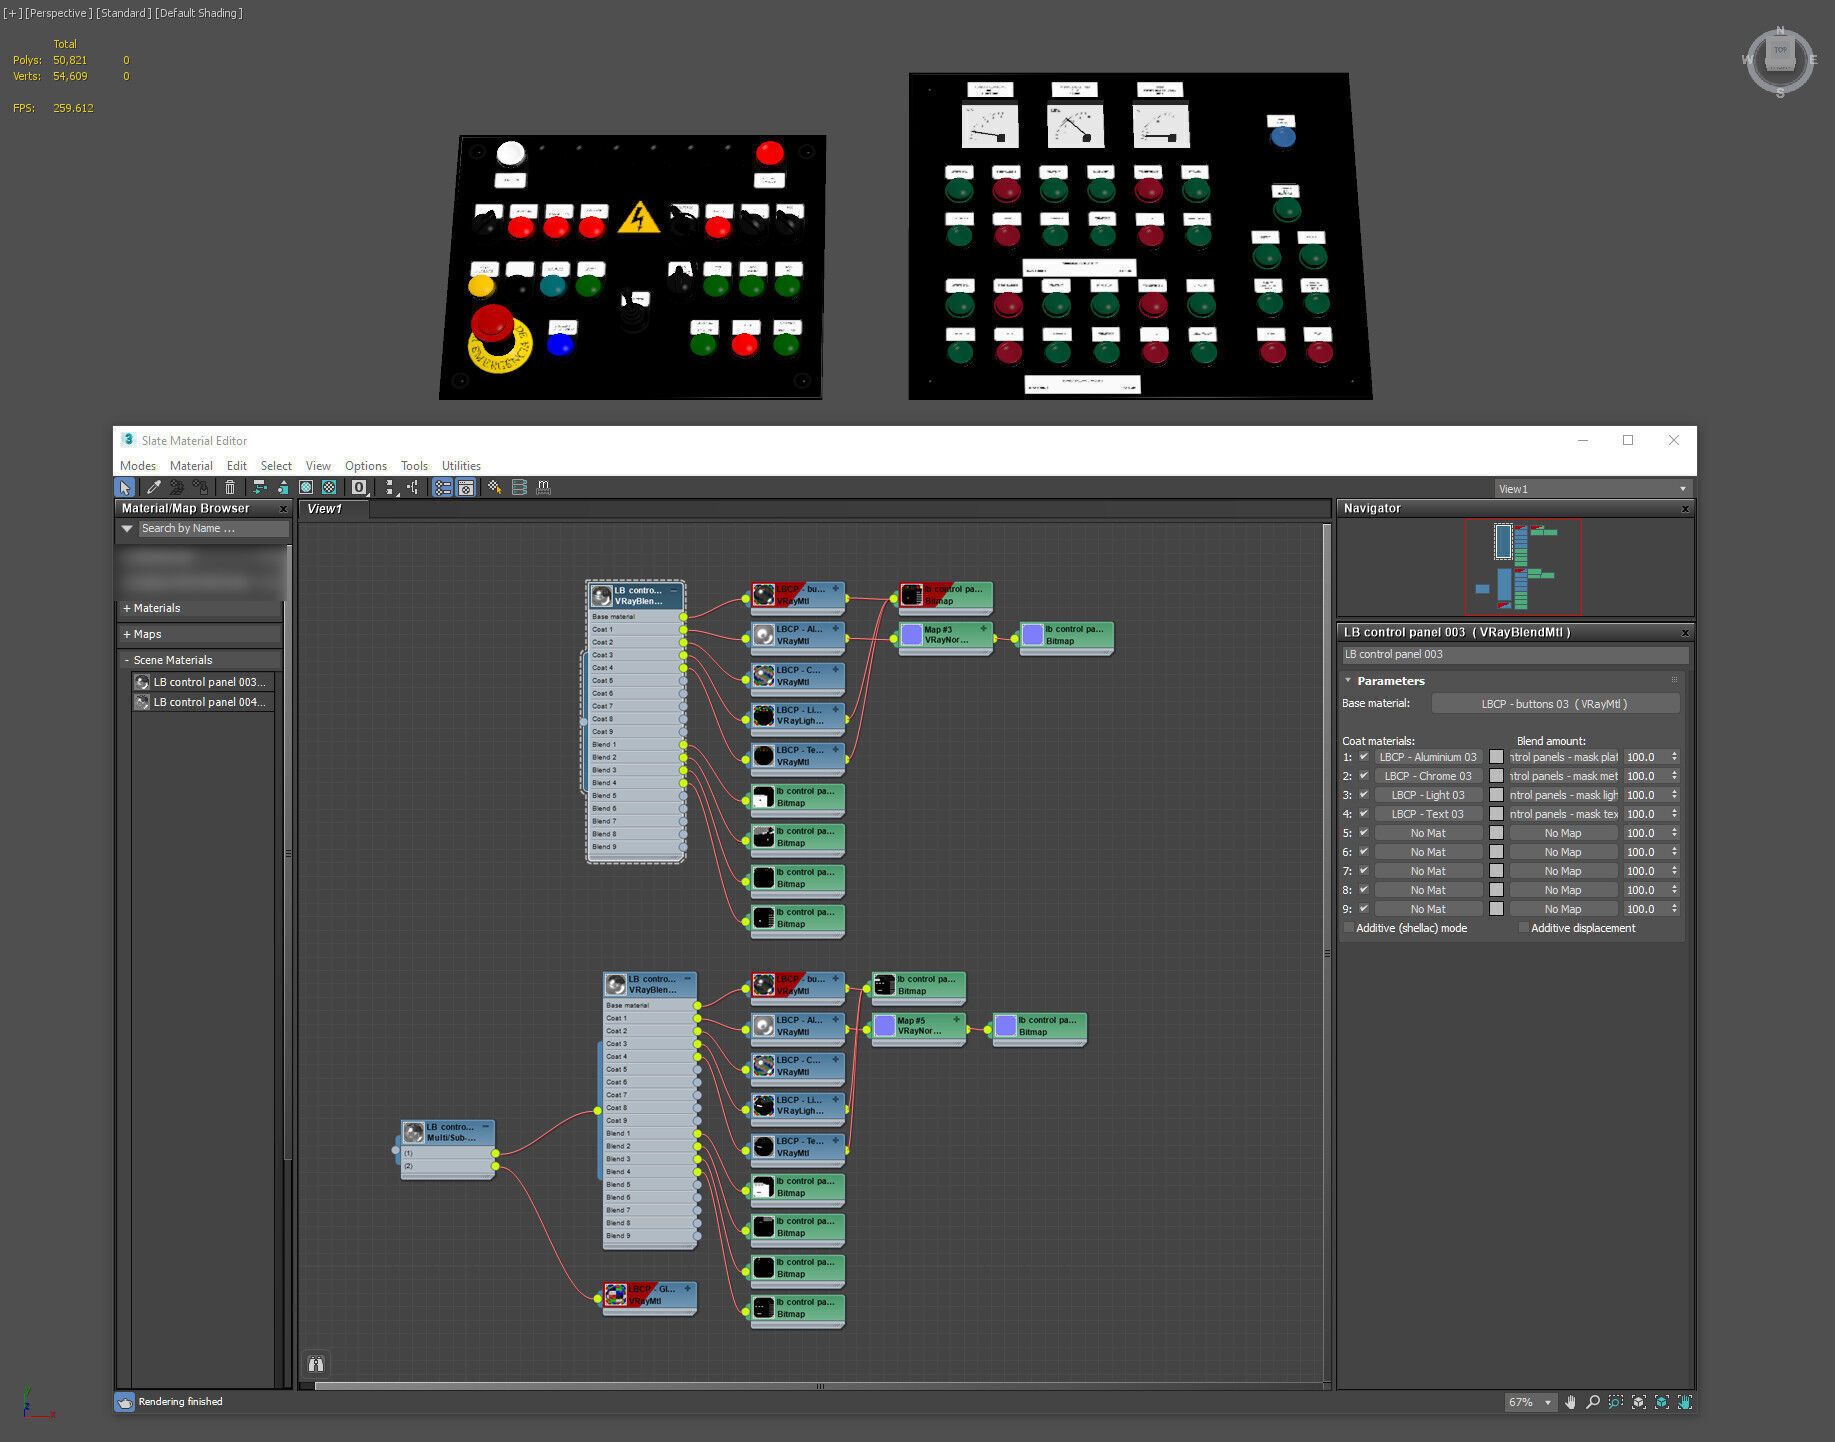Image resolution: width=1835 pixels, height=1442 pixels.
Task: Select LB control panel 003 in Scene Materials
Action: (203, 682)
